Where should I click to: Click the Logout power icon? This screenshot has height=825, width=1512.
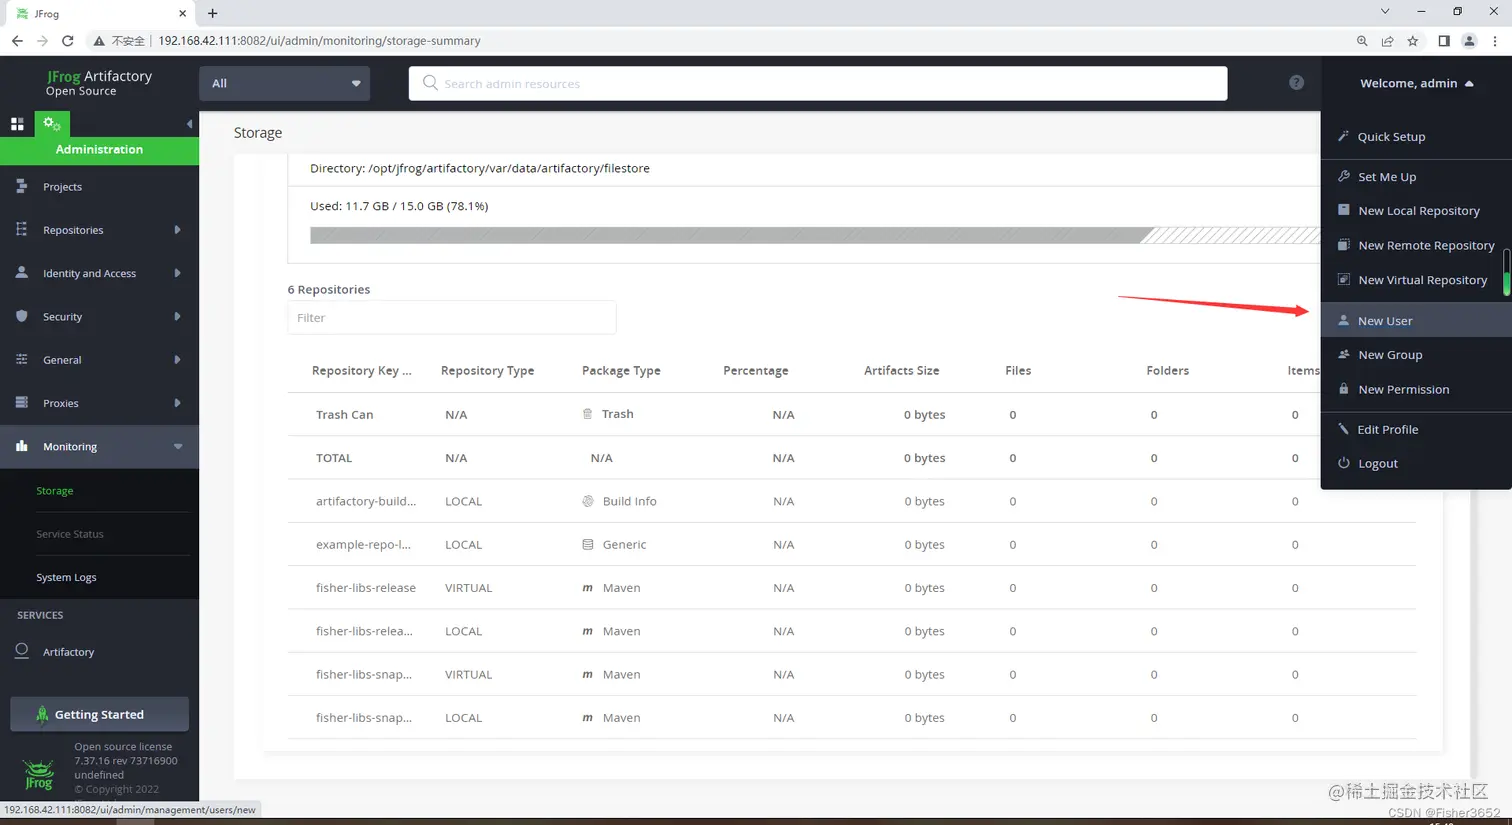coord(1343,463)
